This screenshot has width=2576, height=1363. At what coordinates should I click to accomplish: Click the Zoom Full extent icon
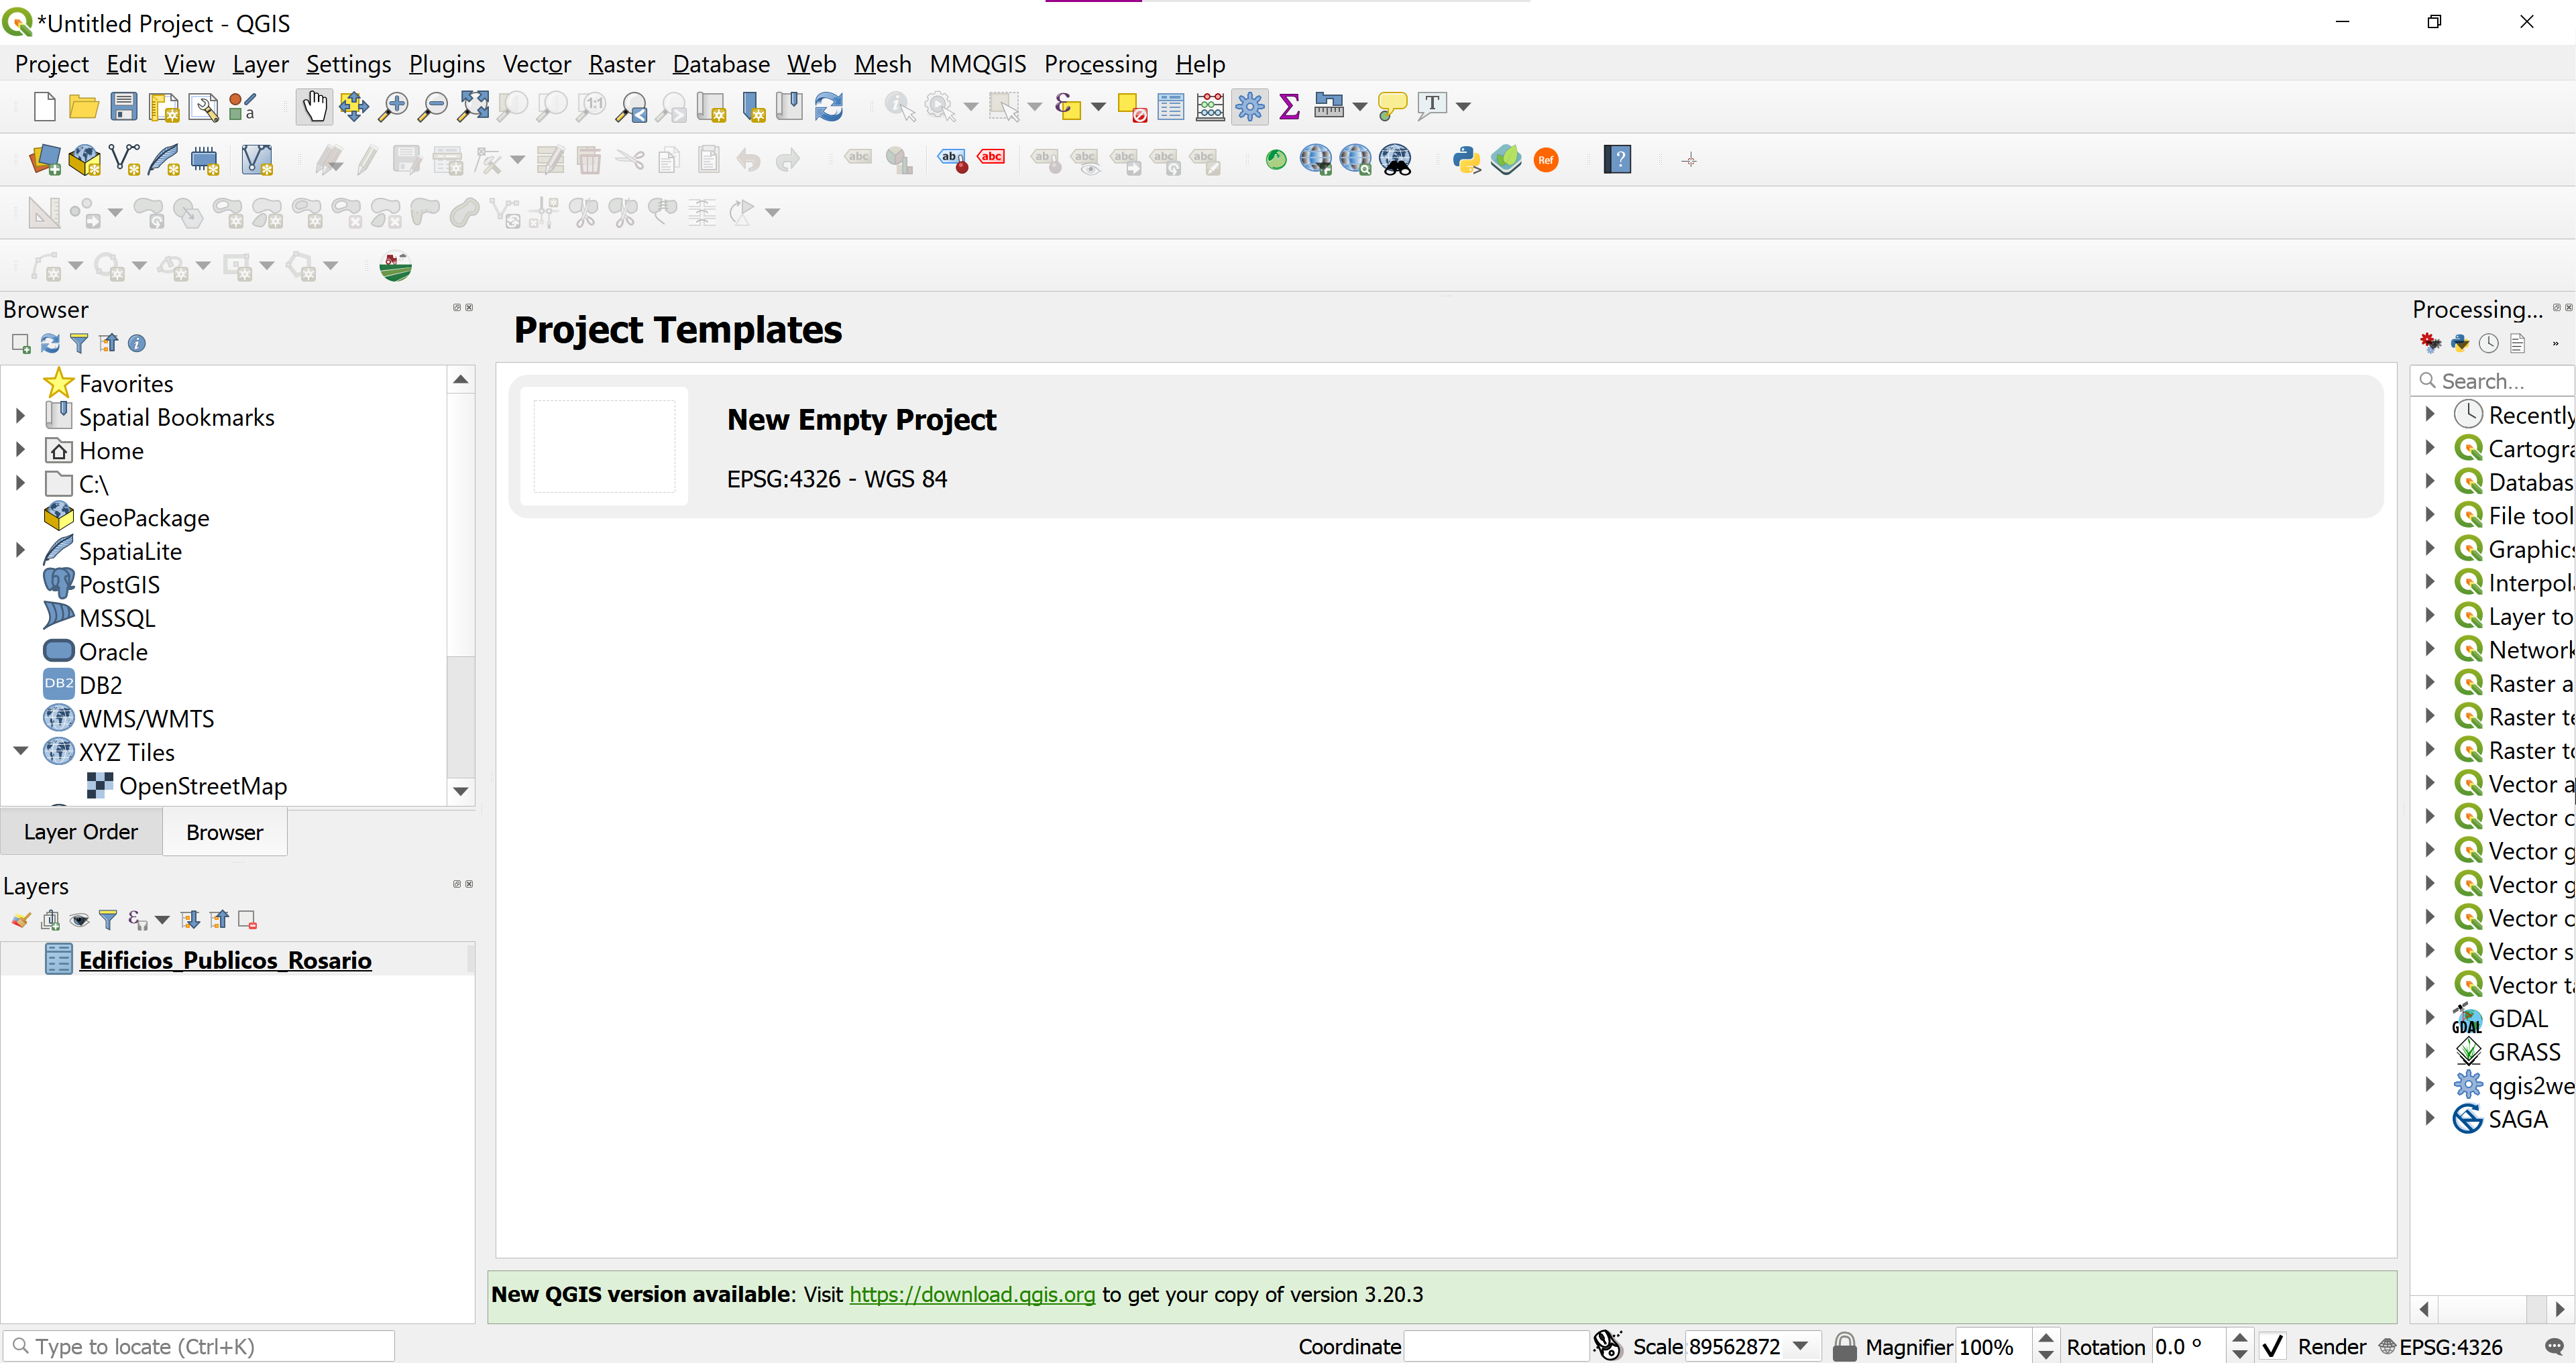(x=473, y=106)
